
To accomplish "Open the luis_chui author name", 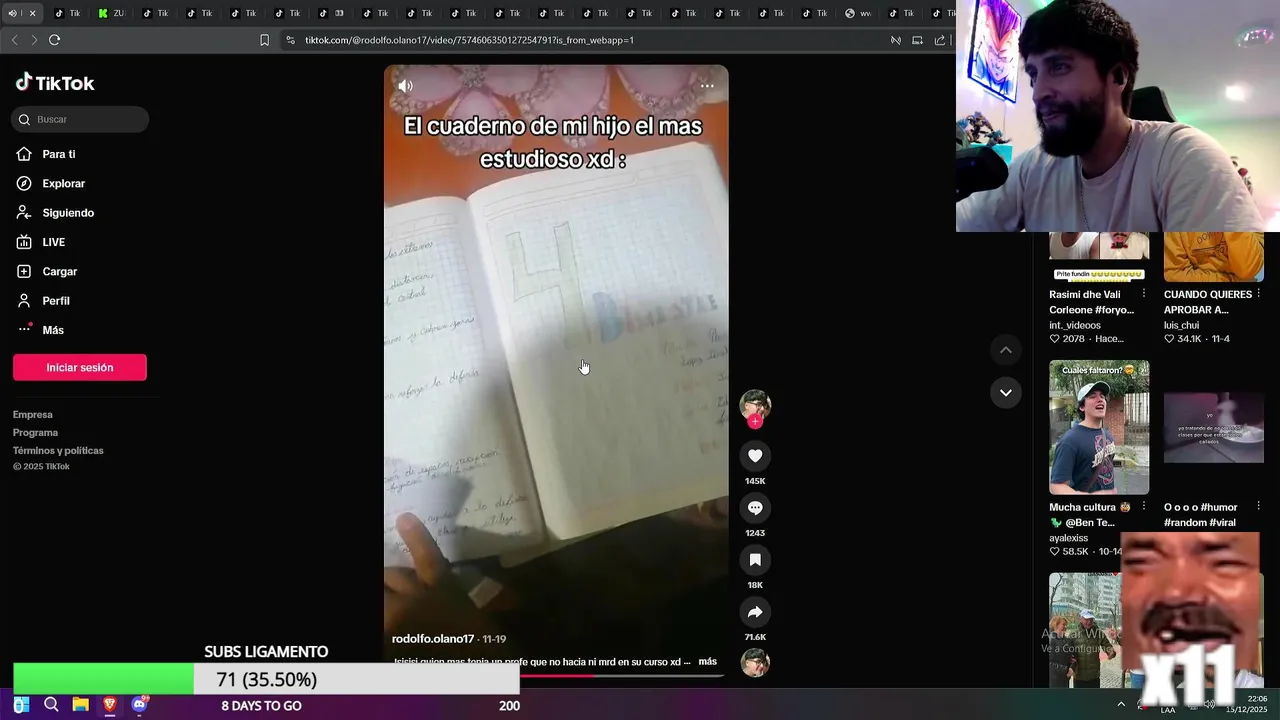I will (x=1181, y=325).
